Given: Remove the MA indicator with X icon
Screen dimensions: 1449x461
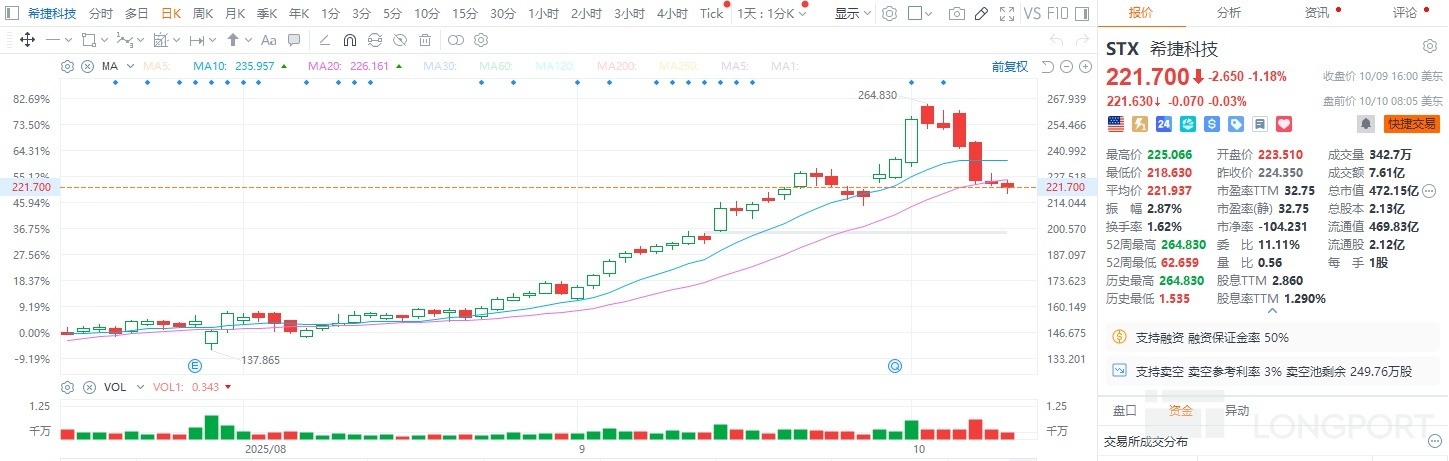Looking at the screenshot, I should [87, 67].
